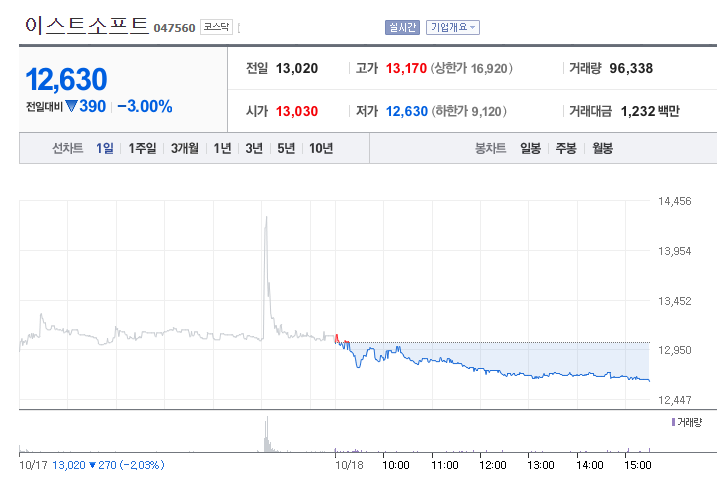Screen dimensions: 717x488
Task: Click the 11:00 time axis marker
Action: tap(444, 465)
